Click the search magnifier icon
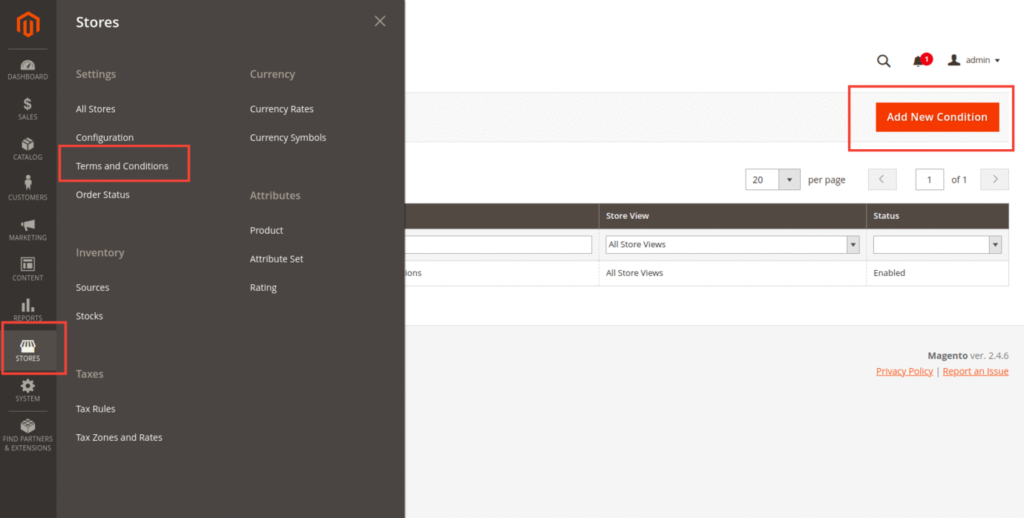The width and height of the screenshot is (1024, 518). (883, 61)
